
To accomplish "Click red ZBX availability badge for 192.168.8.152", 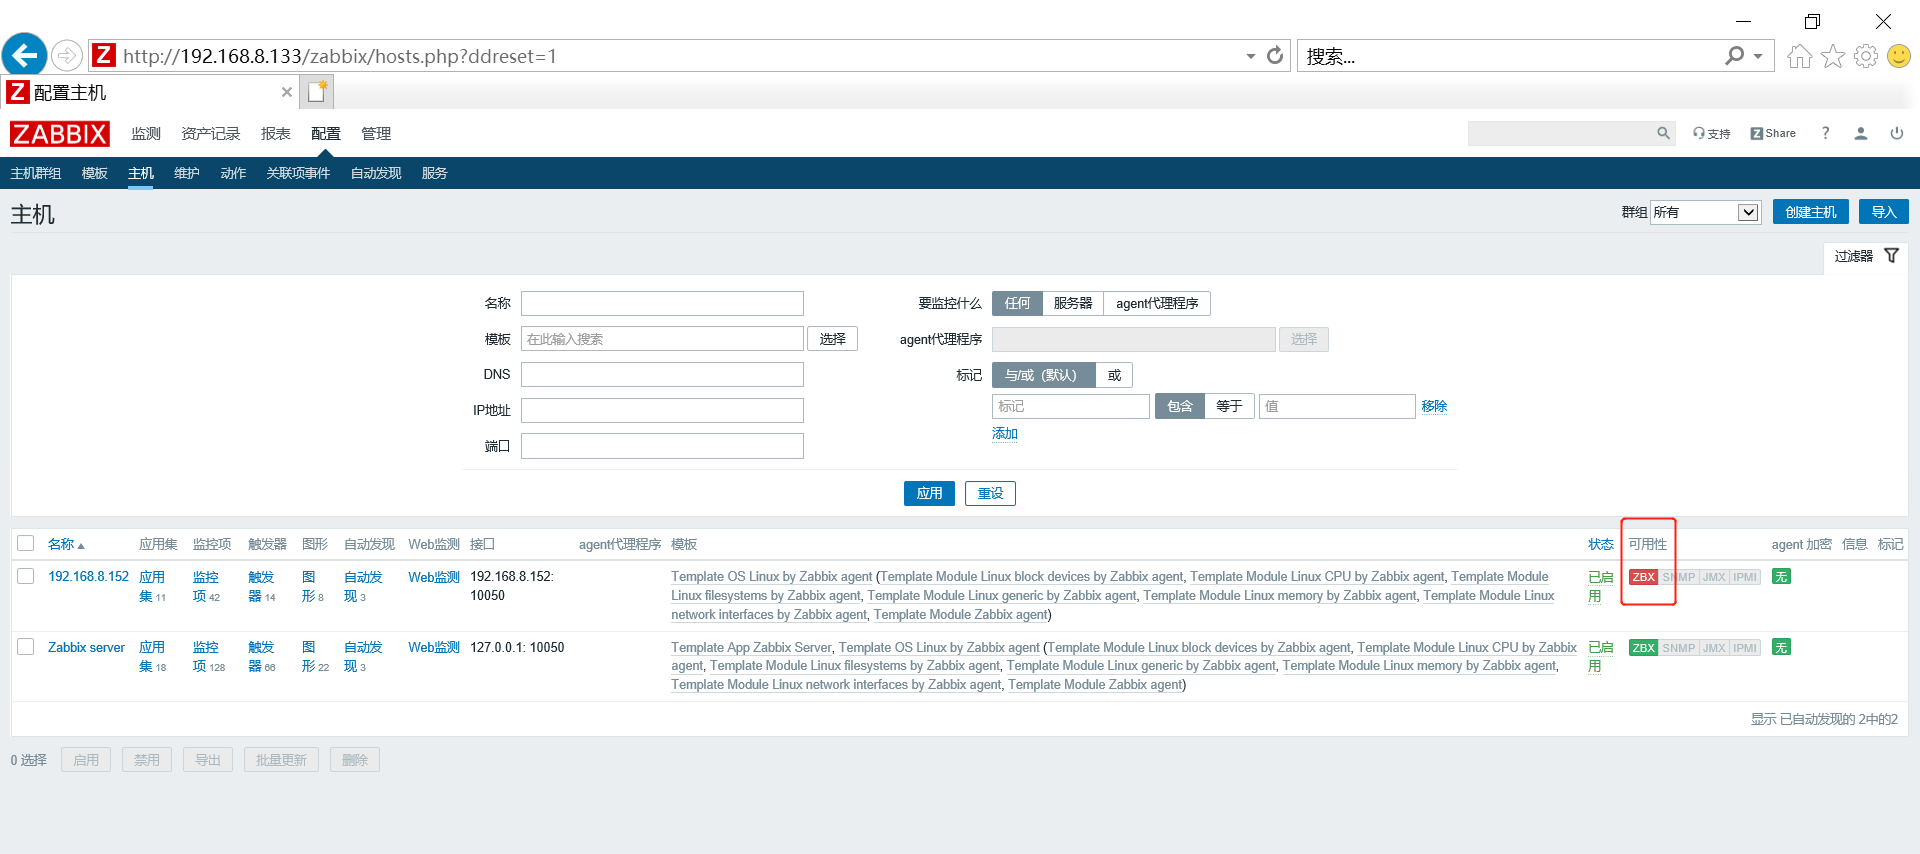I will [x=1643, y=577].
